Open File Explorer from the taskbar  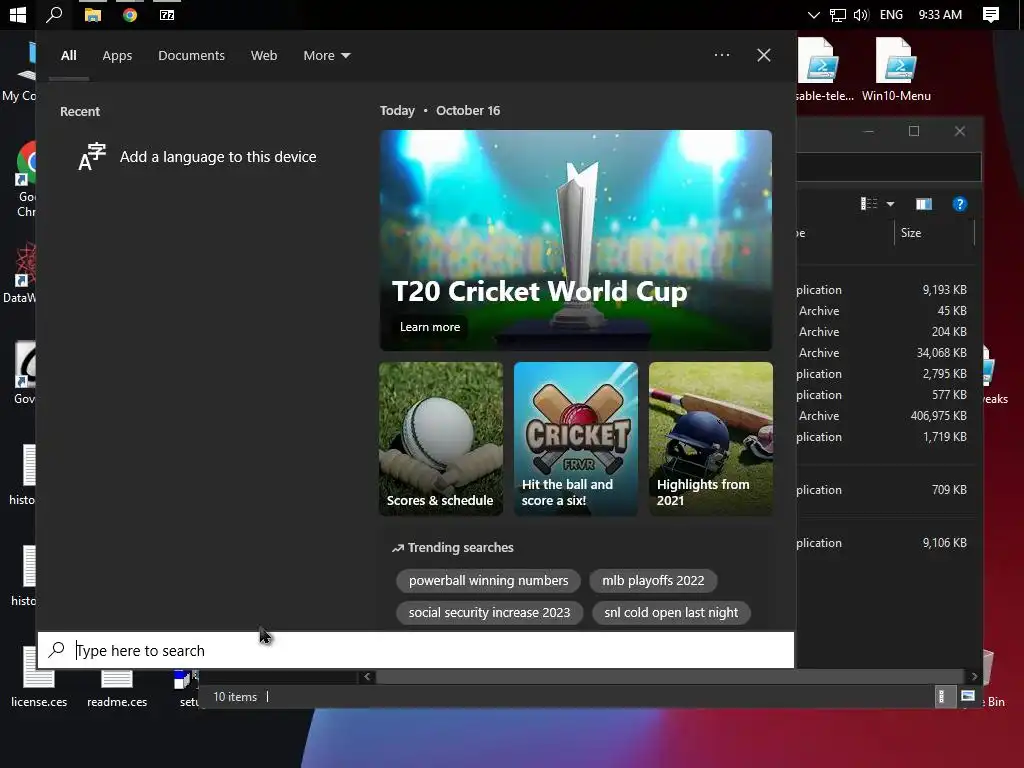click(93, 14)
